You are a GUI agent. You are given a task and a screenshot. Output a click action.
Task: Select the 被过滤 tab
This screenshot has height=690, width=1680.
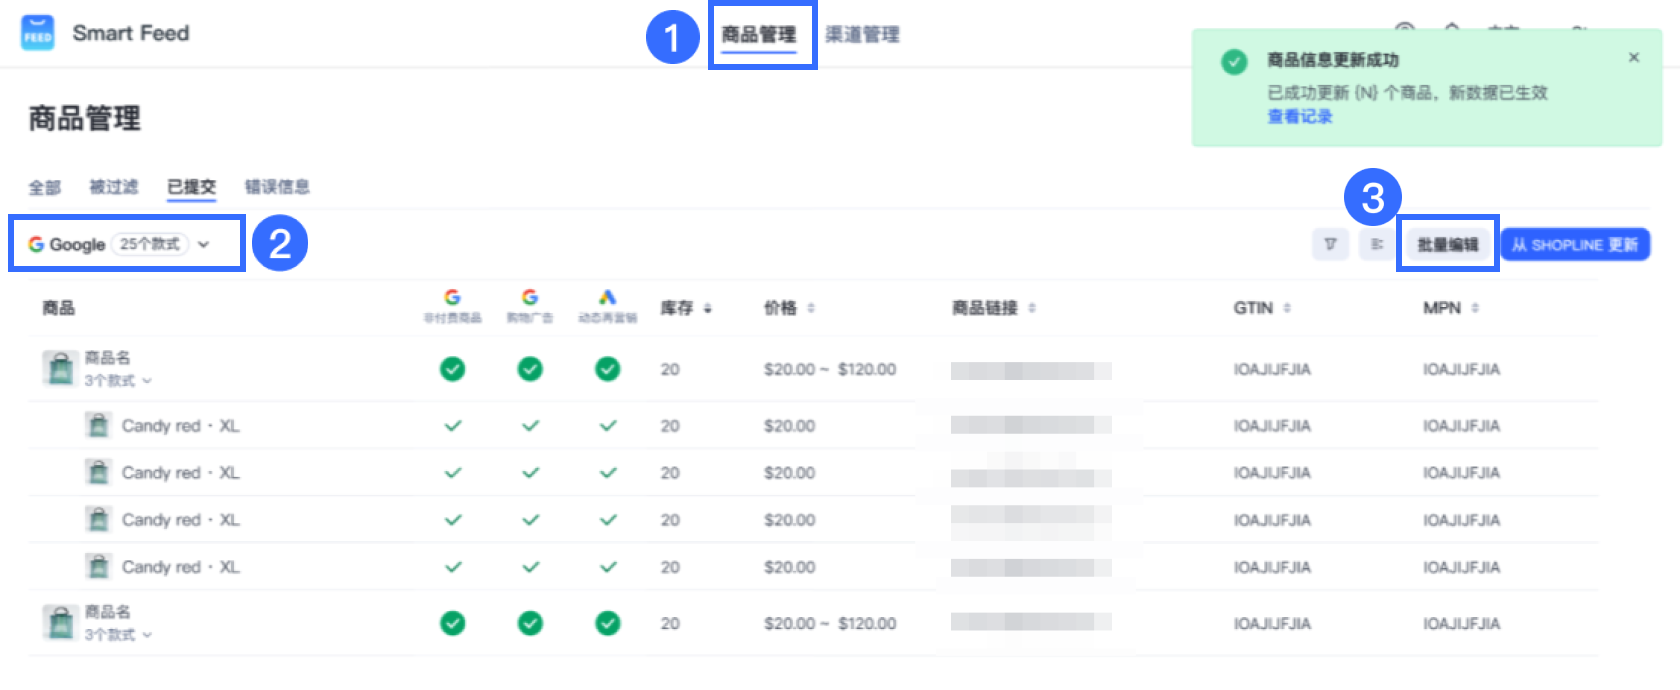coord(114,187)
